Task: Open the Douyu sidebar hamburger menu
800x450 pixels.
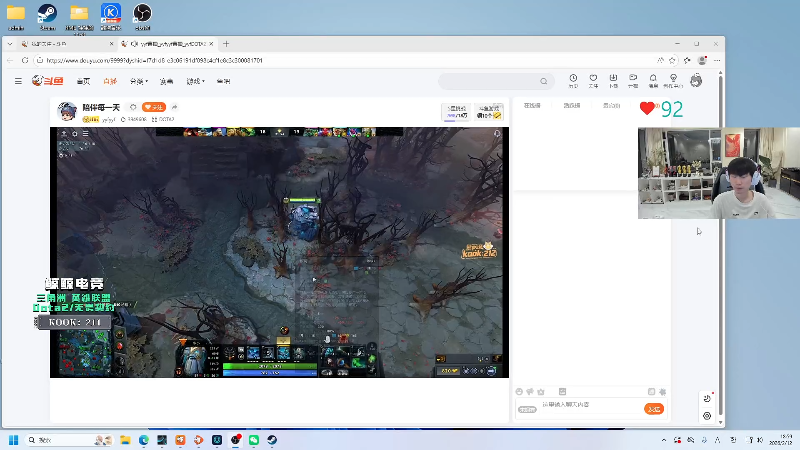Action: 18,81
